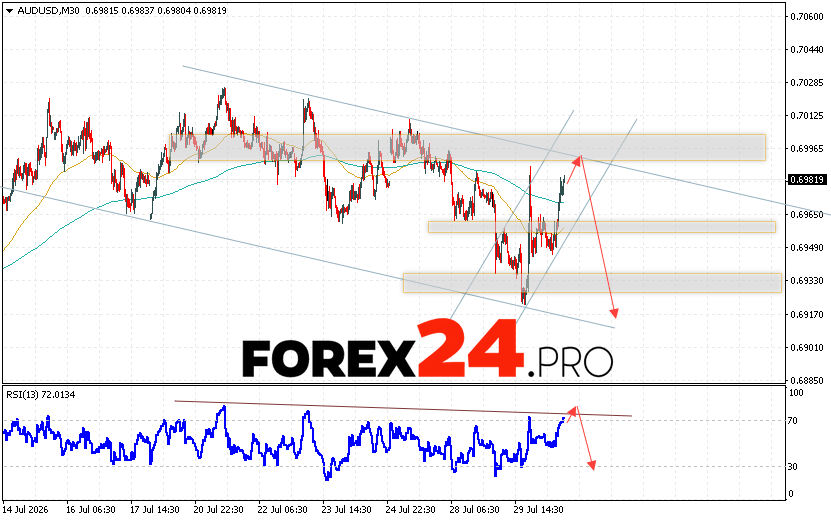Select the RSI(13) 72.0134 indicator label
This screenshot has width=831, height=521.
point(41,395)
